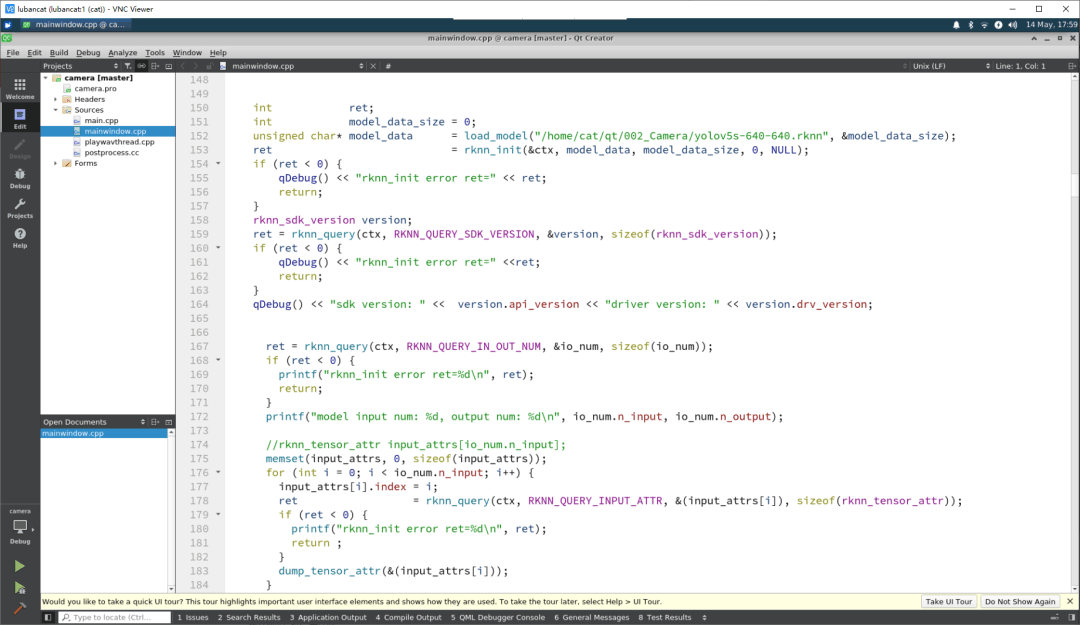
Task: Fold the code block at line 154
Action: pos(218,163)
